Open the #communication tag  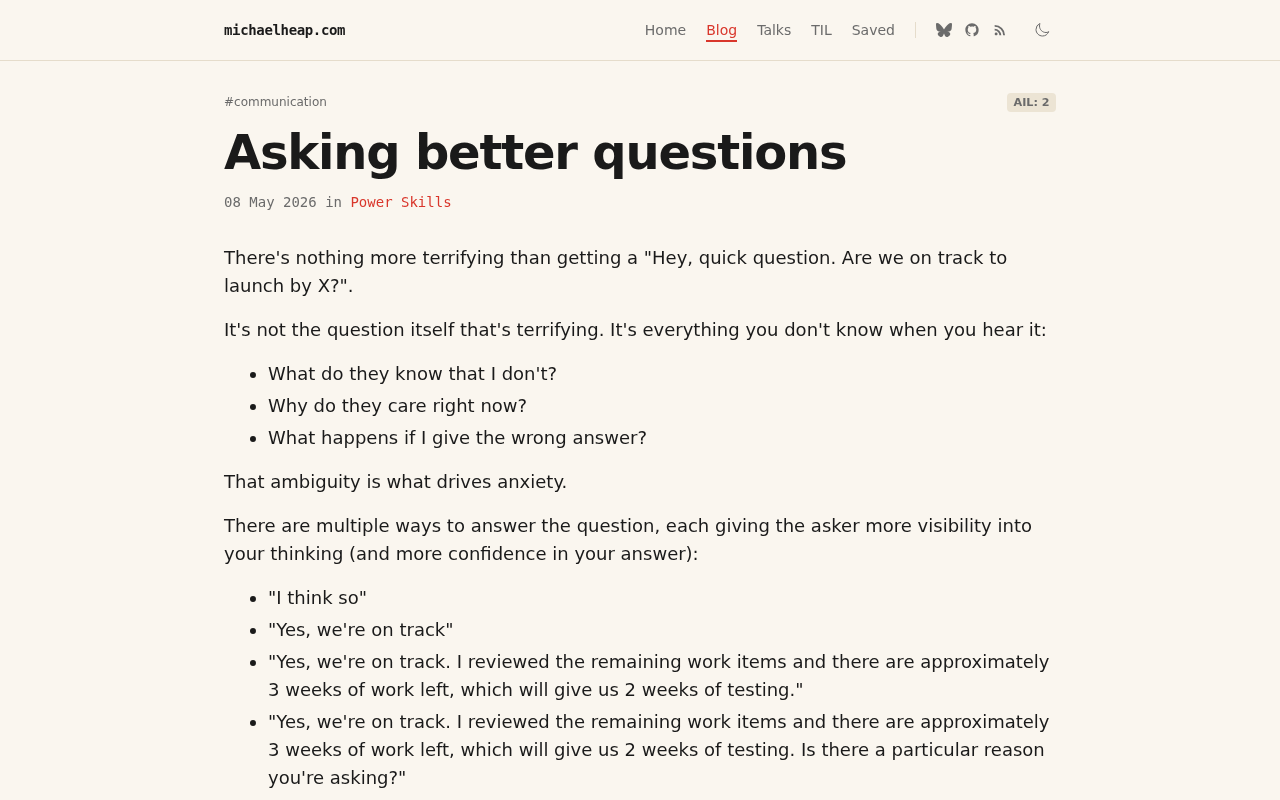pos(275,102)
